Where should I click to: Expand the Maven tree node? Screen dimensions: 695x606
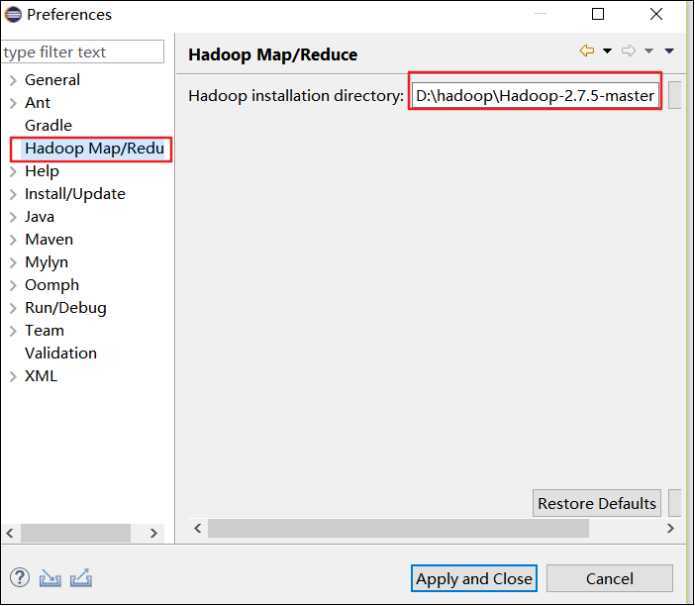click(x=13, y=240)
